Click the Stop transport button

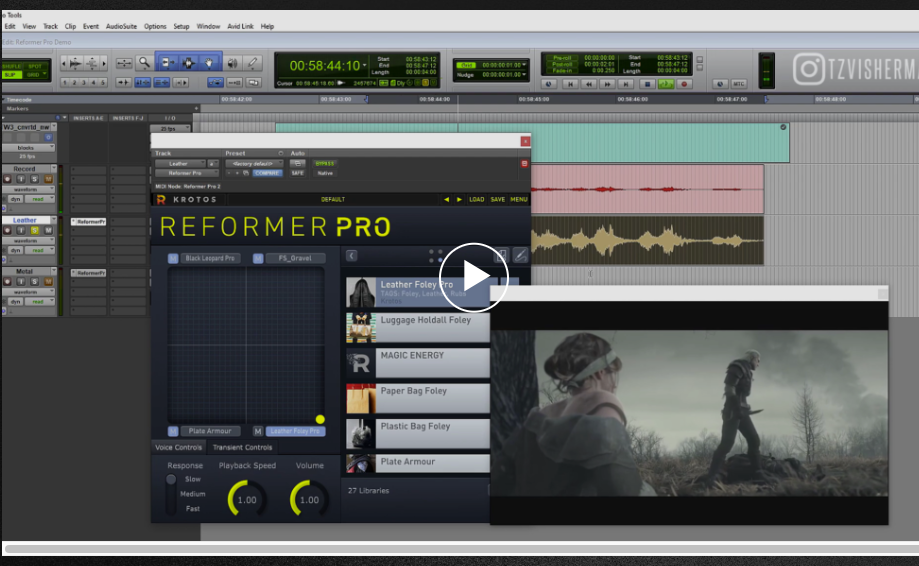point(648,84)
